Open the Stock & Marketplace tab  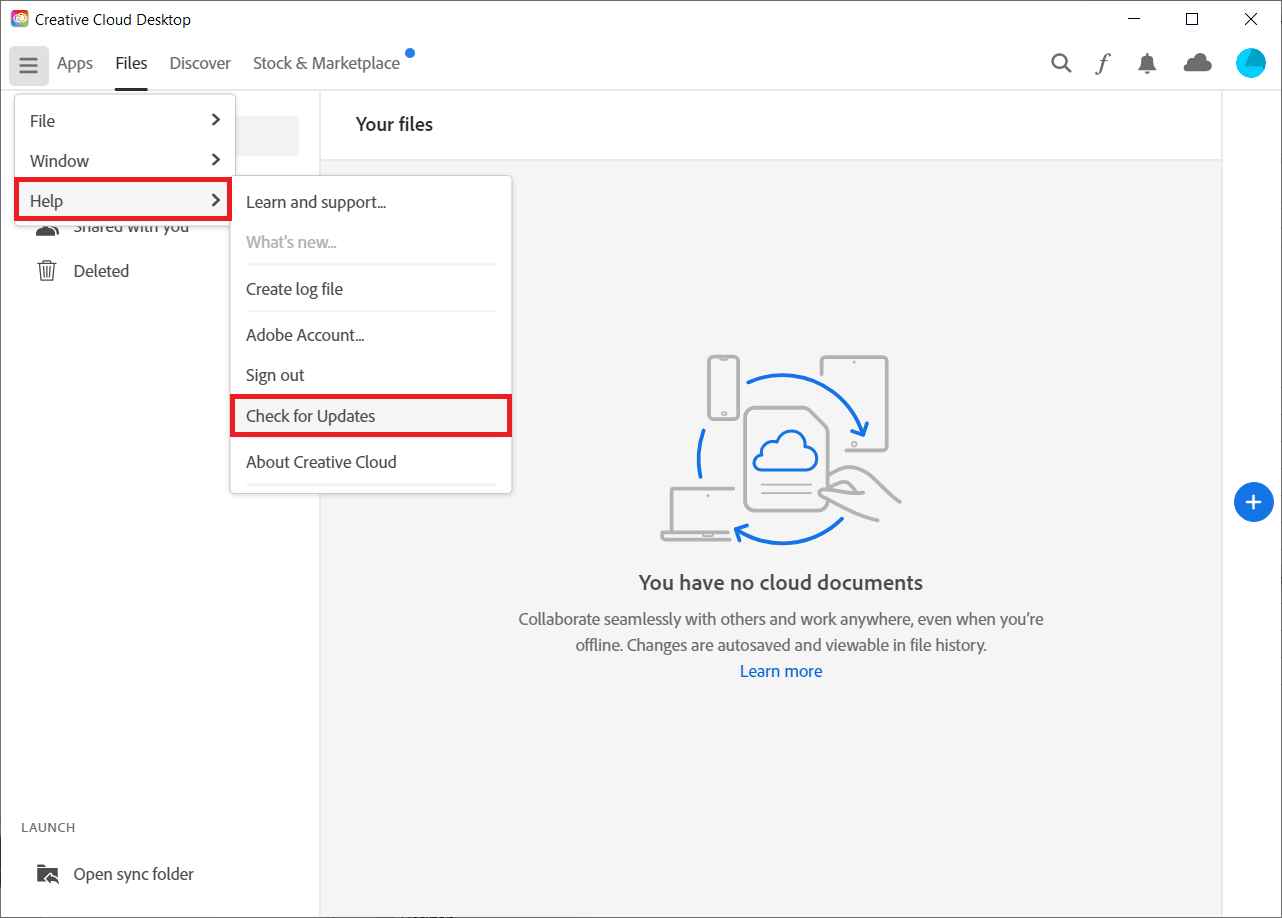tap(326, 64)
